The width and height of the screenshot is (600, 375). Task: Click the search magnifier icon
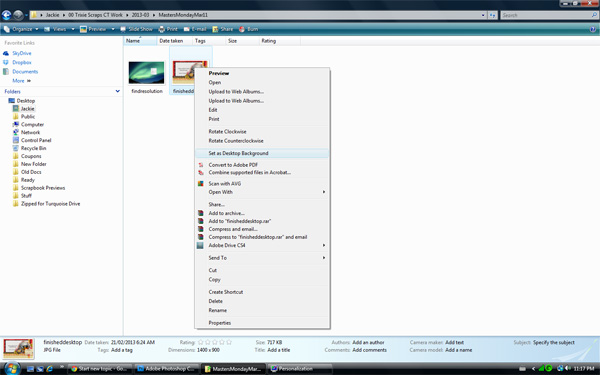tap(594, 15)
